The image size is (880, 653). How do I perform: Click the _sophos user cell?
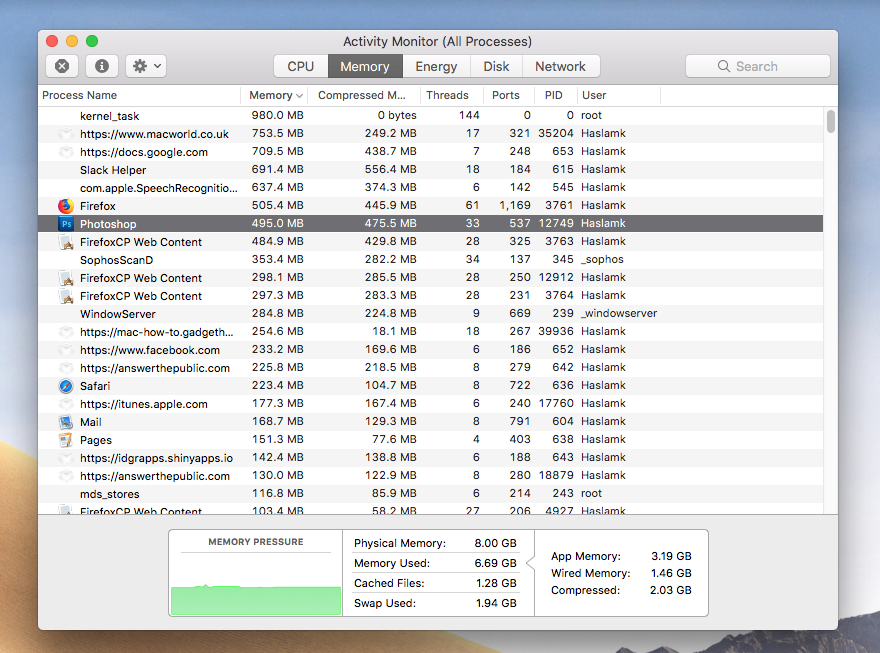pyautogui.click(x=602, y=259)
